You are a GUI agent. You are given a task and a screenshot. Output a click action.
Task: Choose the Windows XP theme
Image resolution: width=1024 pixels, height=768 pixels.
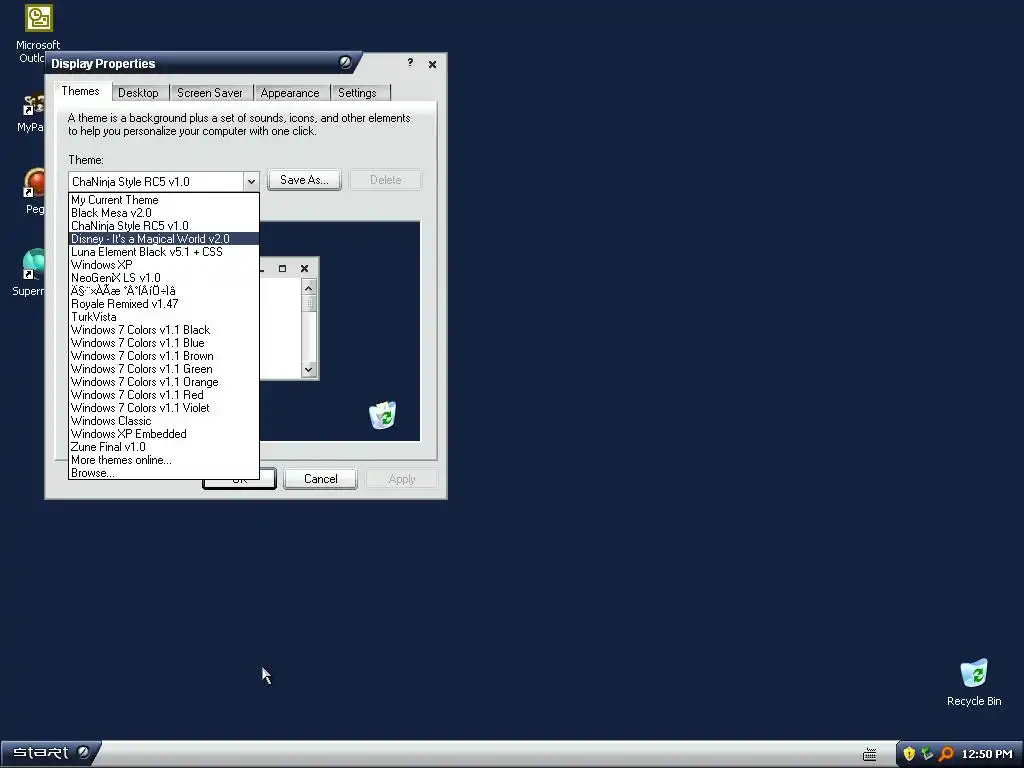coord(164,265)
